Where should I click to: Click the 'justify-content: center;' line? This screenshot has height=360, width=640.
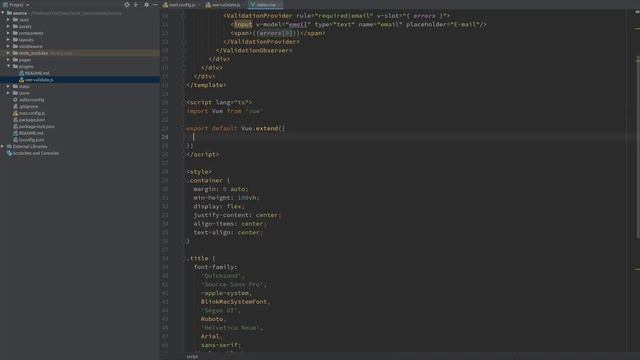[237, 215]
